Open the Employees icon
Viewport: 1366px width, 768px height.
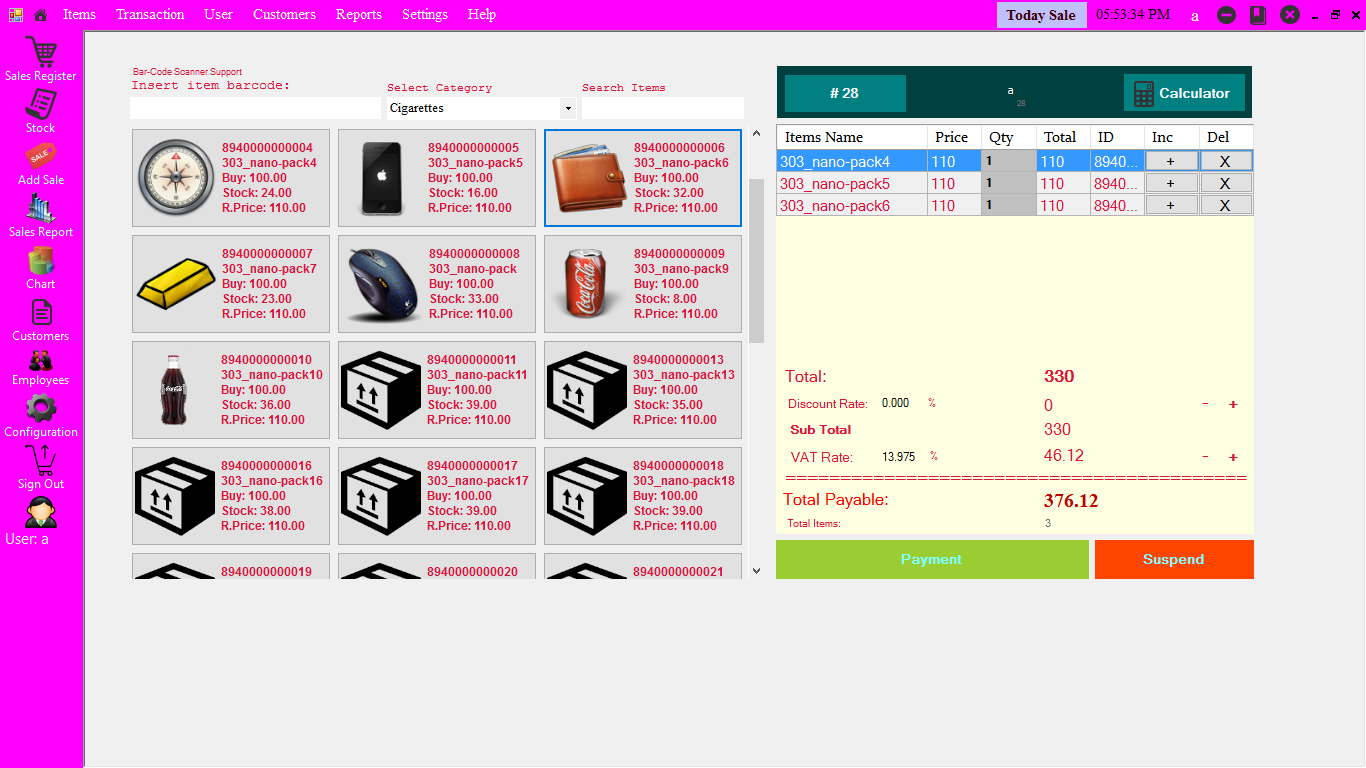click(x=40, y=362)
